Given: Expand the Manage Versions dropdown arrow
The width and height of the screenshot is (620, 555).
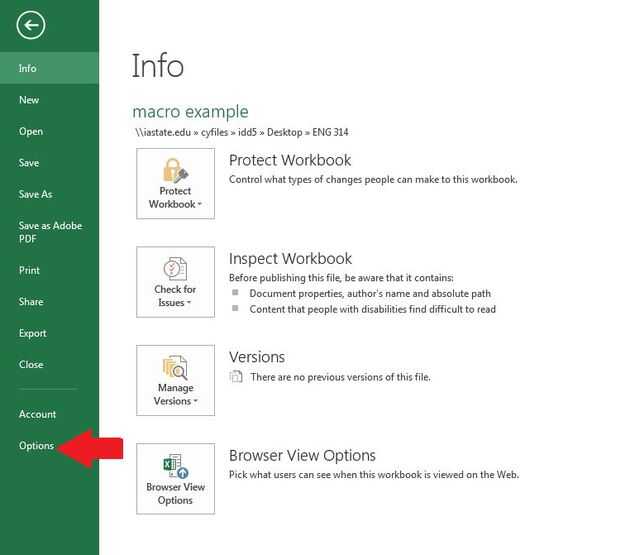Looking at the screenshot, I should coord(195,401).
